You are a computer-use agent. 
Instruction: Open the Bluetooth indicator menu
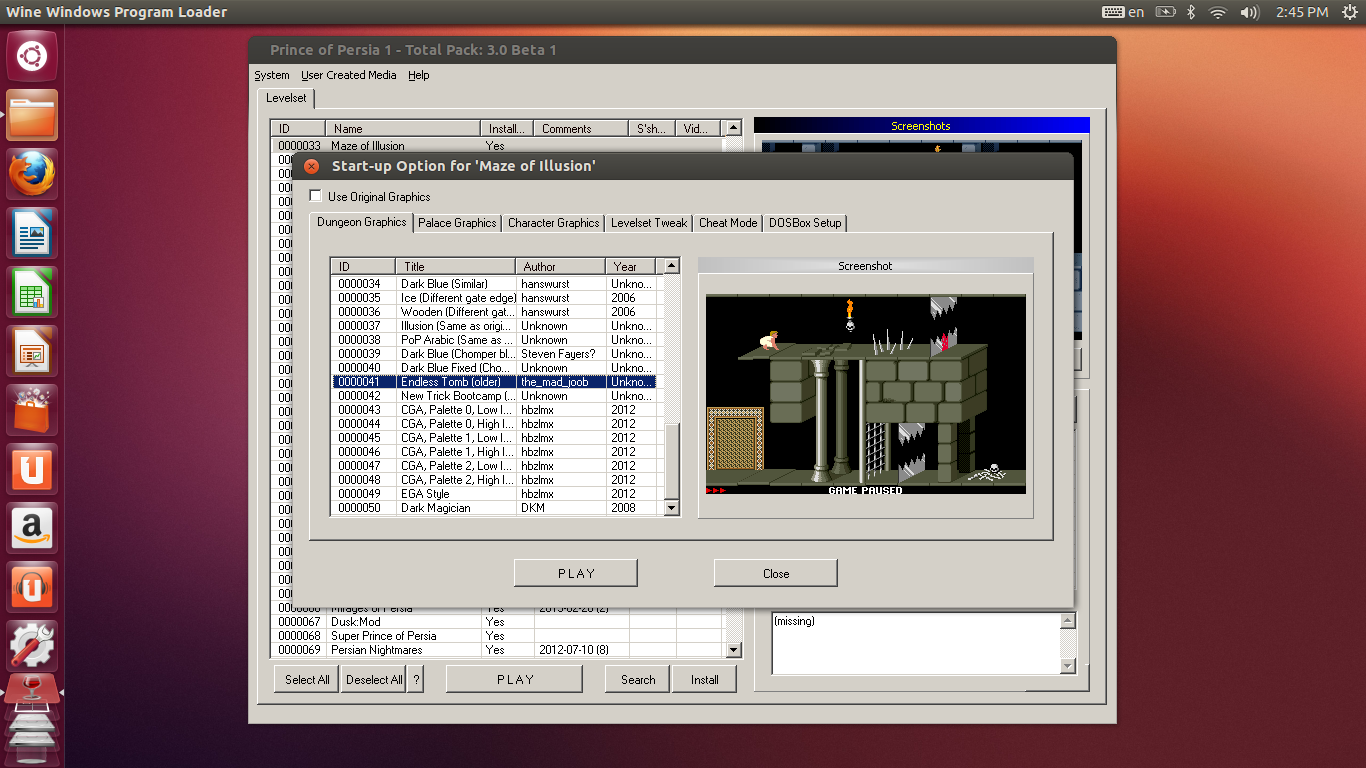coord(1191,12)
